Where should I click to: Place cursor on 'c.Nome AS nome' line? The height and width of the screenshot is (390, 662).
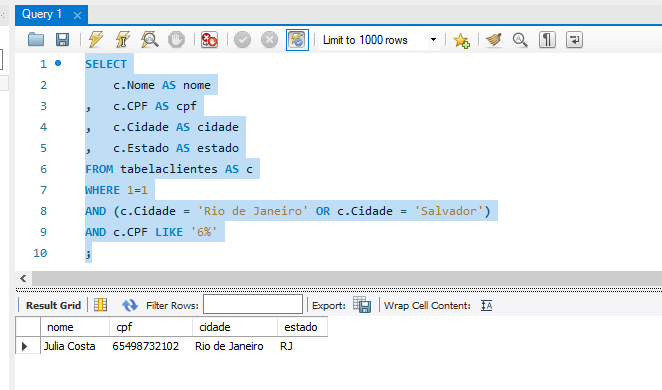[x=162, y=85]
